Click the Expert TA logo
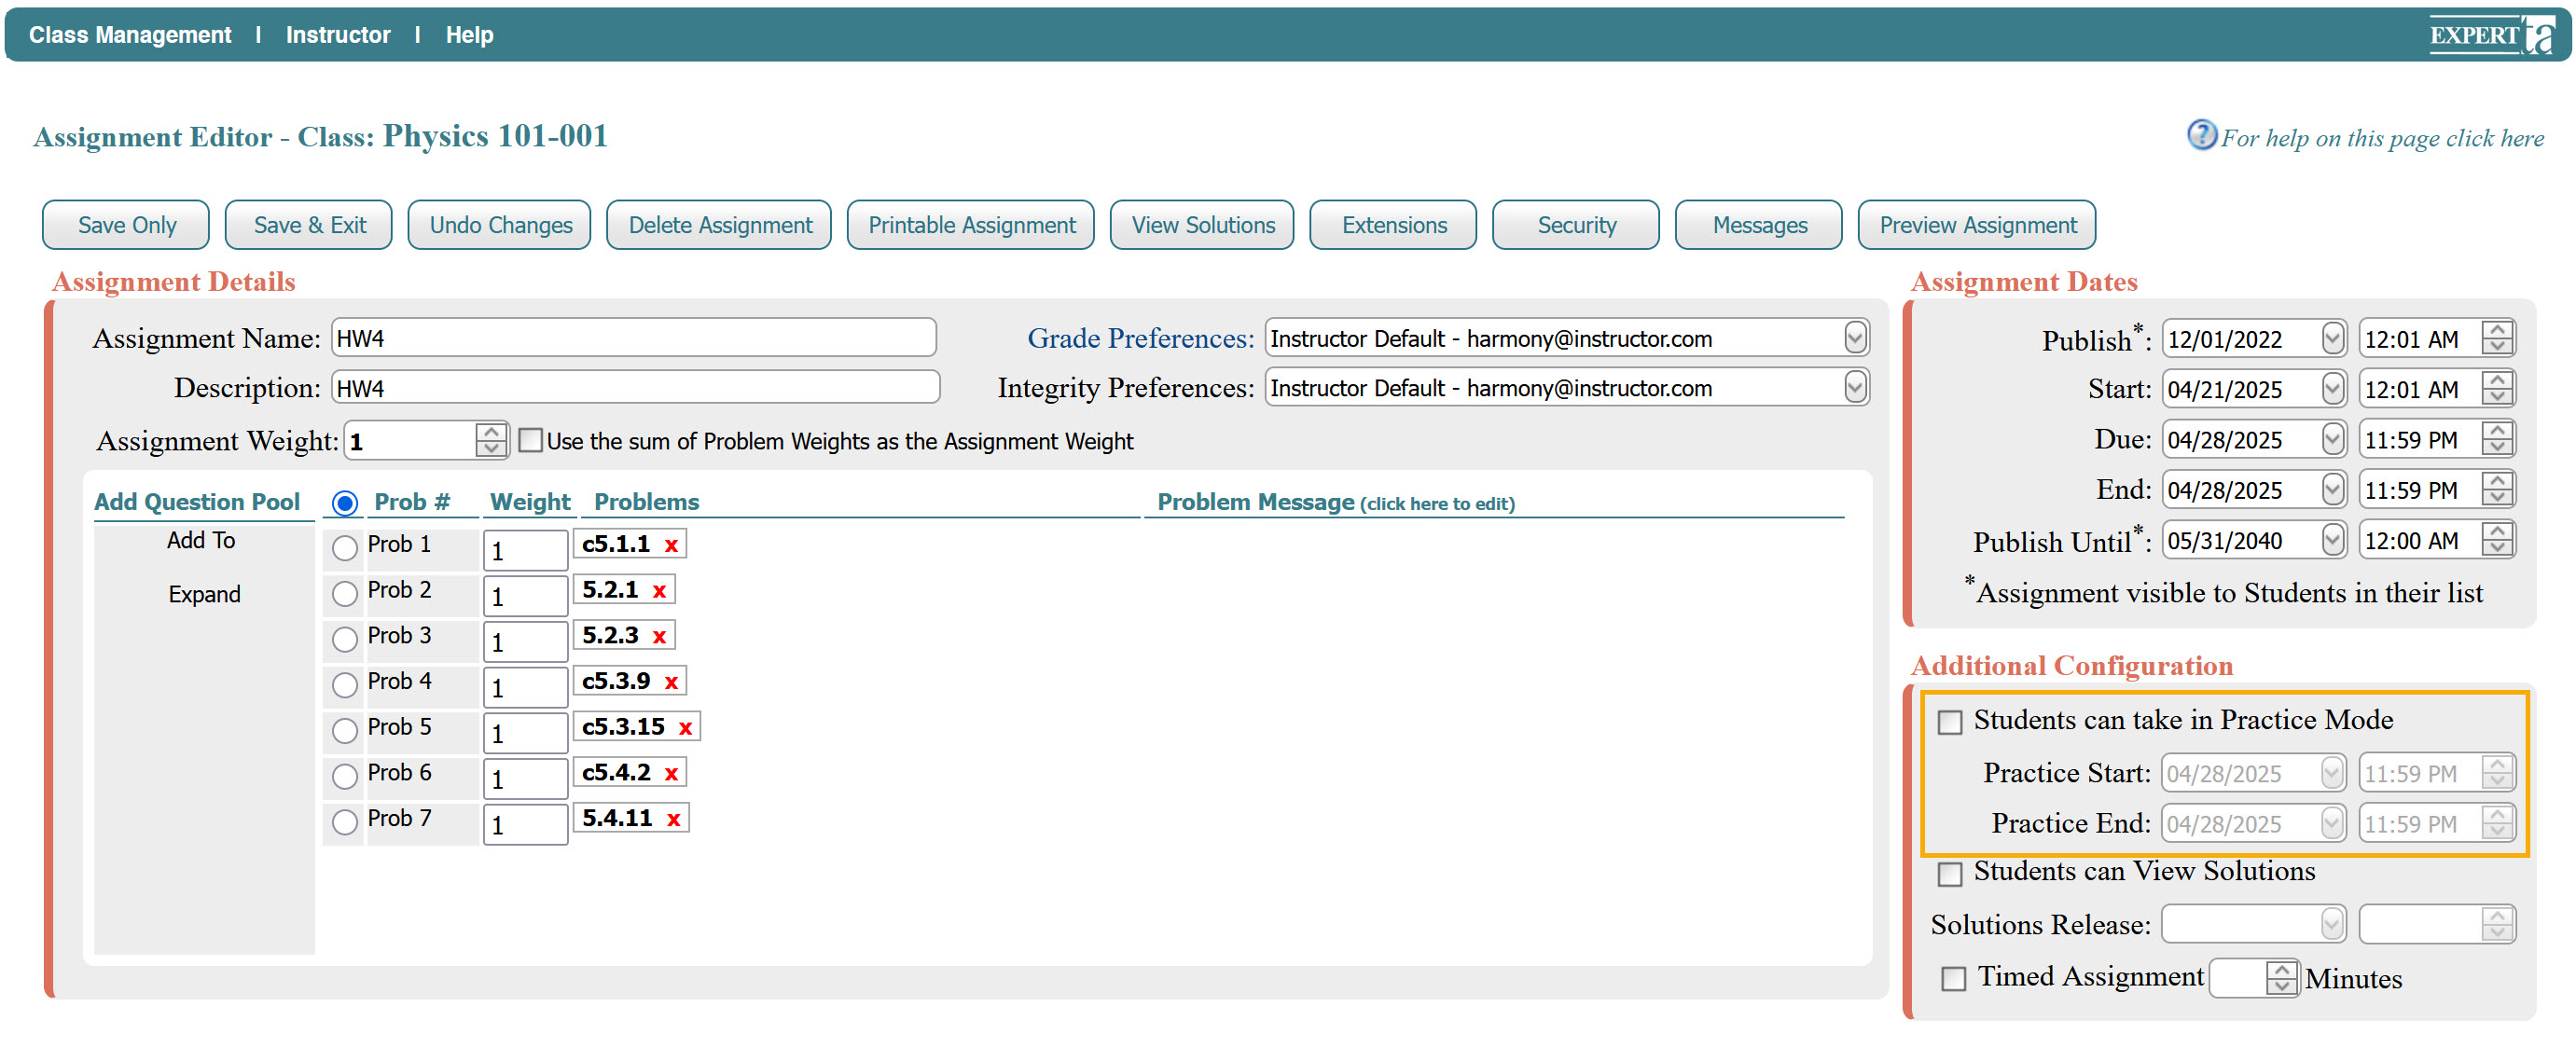2576x1048 pixels. pyautogui.click(x=2491, y=35)
